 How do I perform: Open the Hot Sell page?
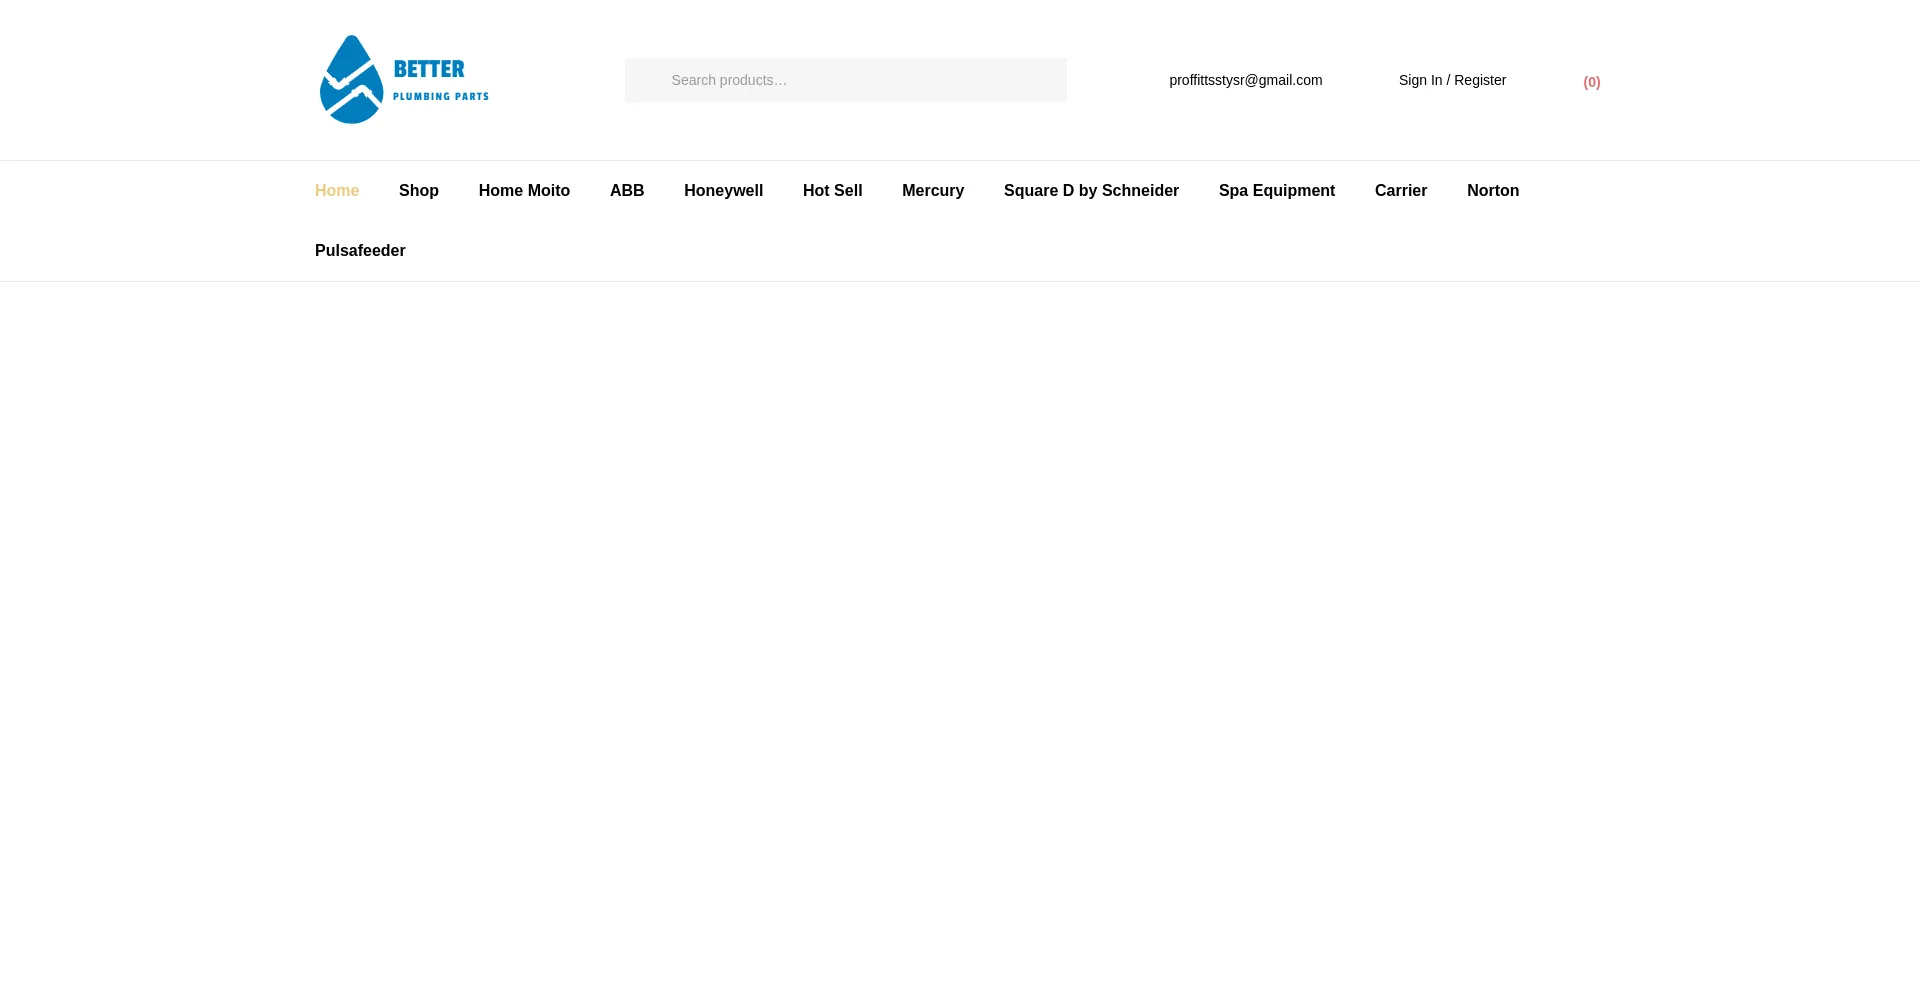[832, 191]
